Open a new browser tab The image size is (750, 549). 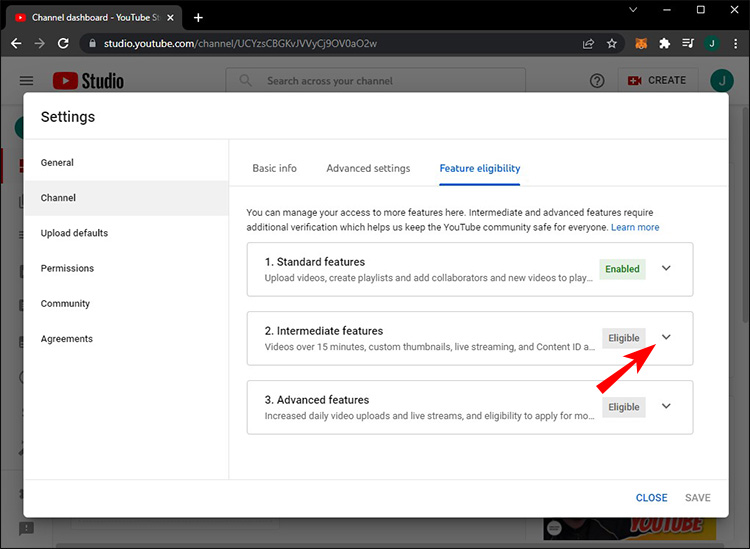198,18
